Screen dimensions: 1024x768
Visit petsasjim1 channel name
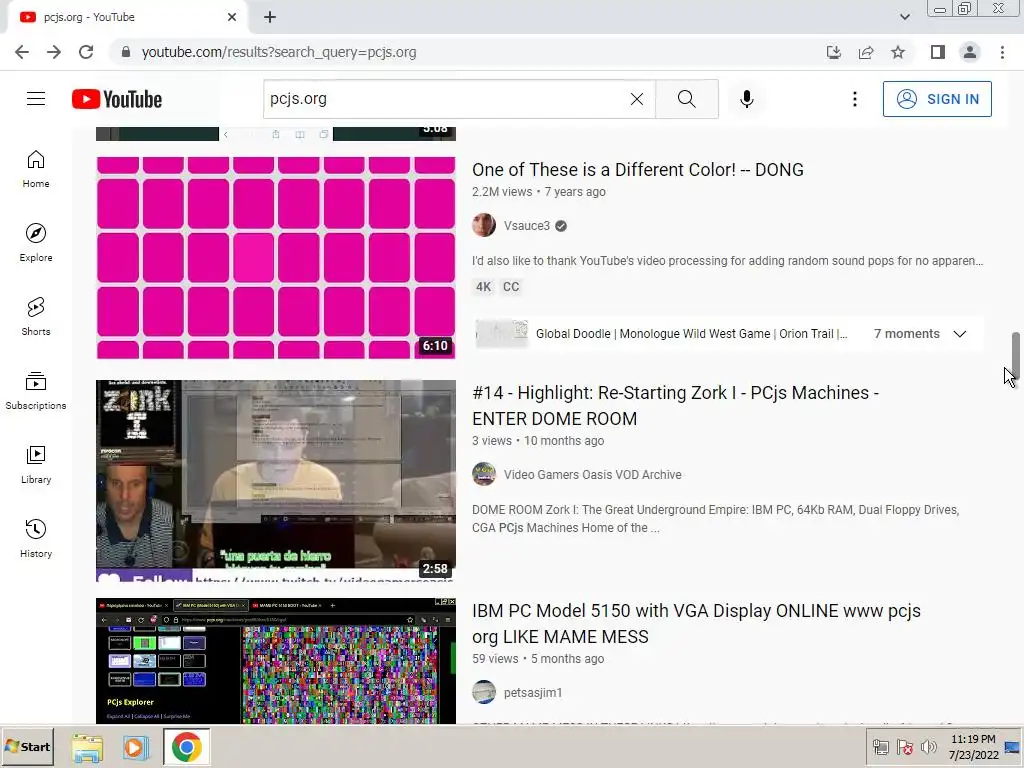coord(533,693)
